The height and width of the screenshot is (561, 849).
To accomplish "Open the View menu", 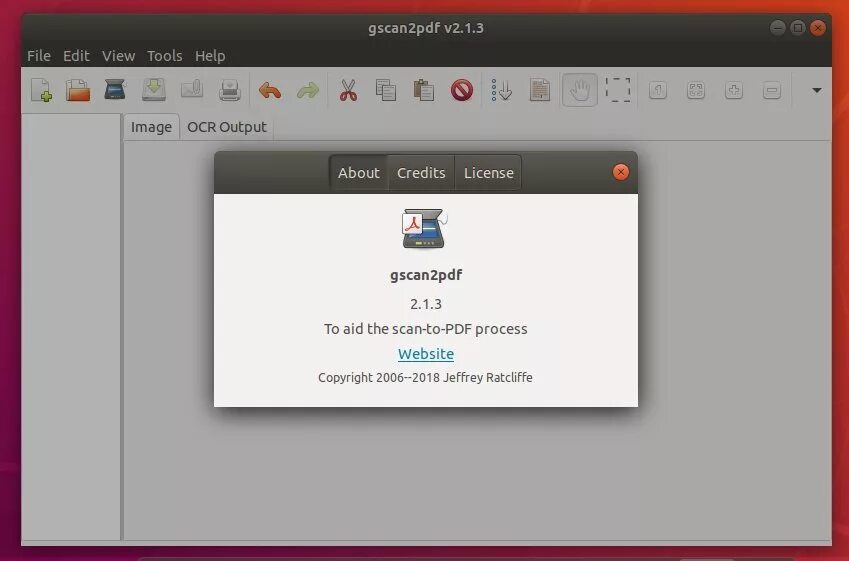I will click(119, 56).
